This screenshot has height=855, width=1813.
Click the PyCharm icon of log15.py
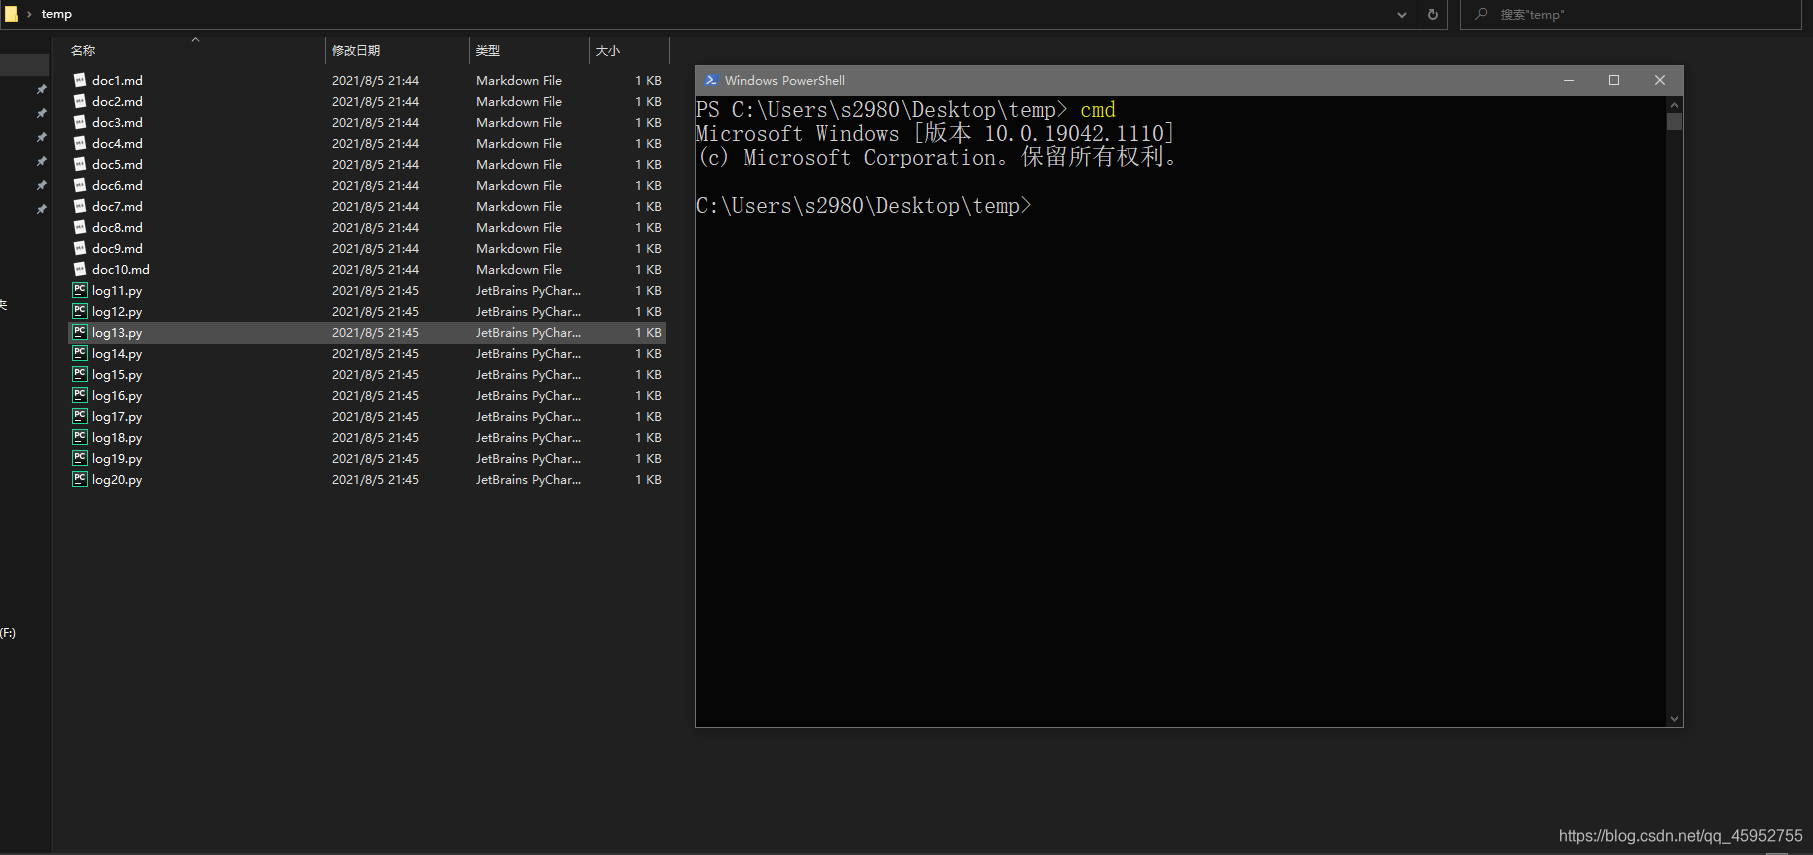pos(80,374)
